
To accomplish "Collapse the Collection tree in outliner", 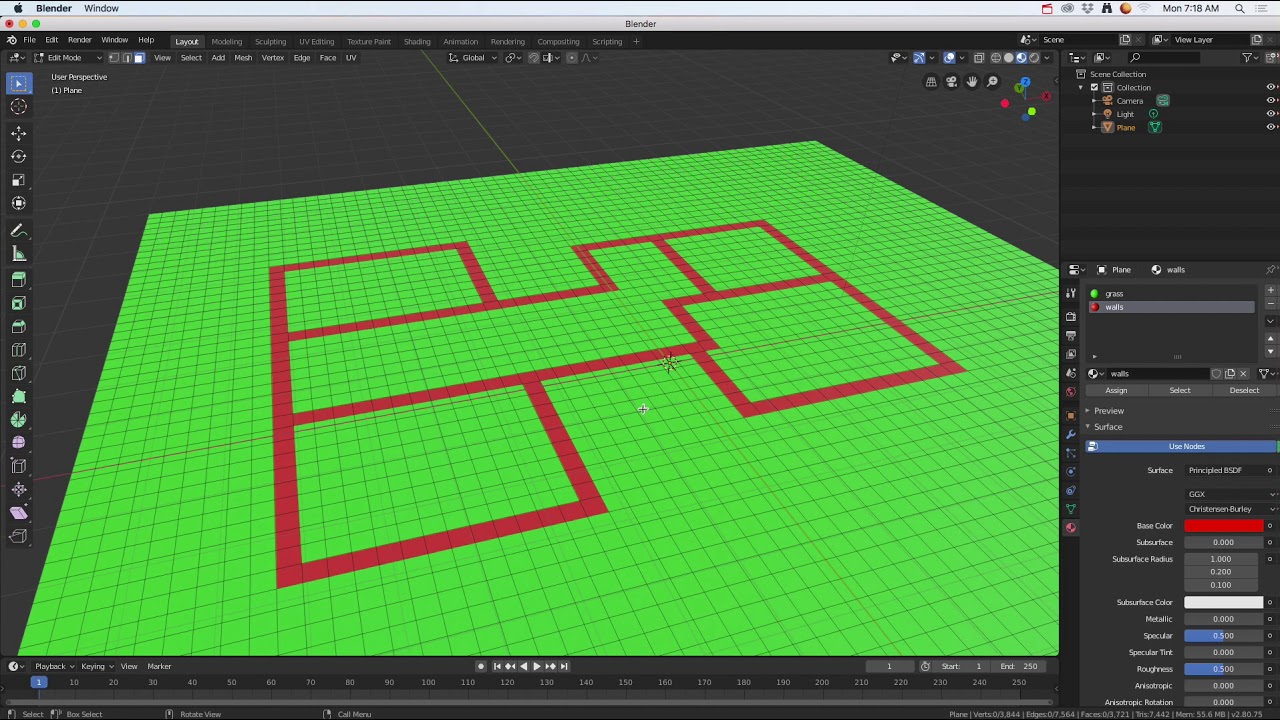I will click(1081, 87).
